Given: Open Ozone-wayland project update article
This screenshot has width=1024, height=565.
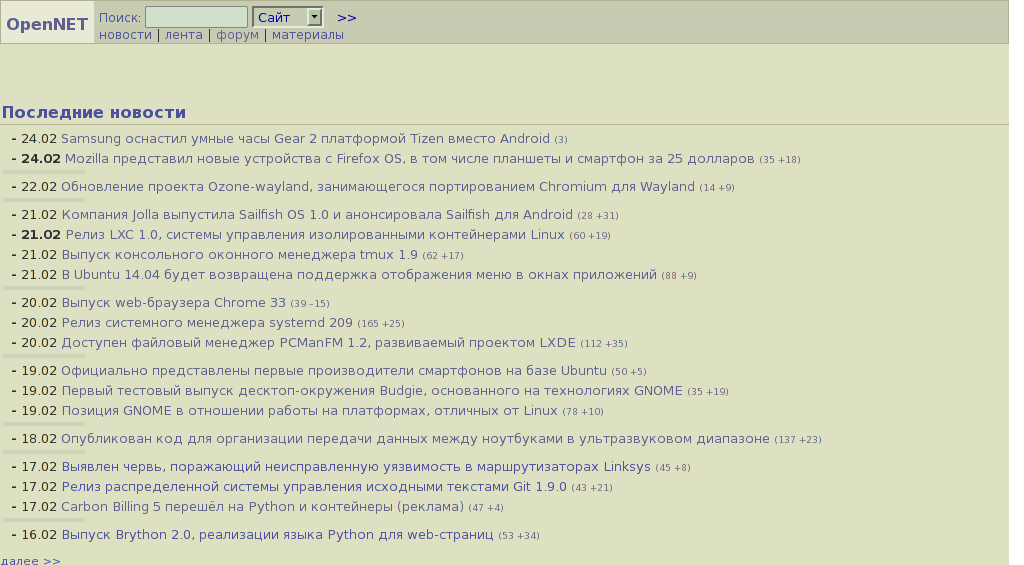Looking at the screenshot, I should pyautogui.click(x=377, y=187).
